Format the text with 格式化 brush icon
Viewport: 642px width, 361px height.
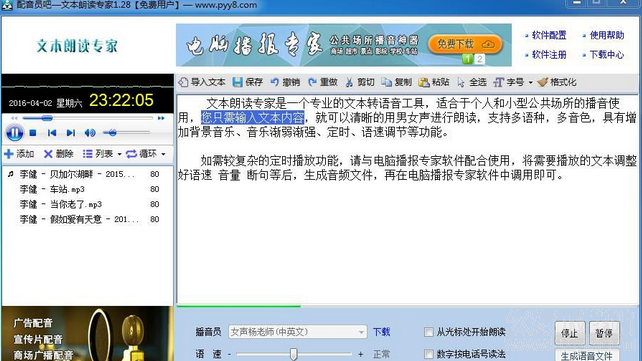point(557,82)
